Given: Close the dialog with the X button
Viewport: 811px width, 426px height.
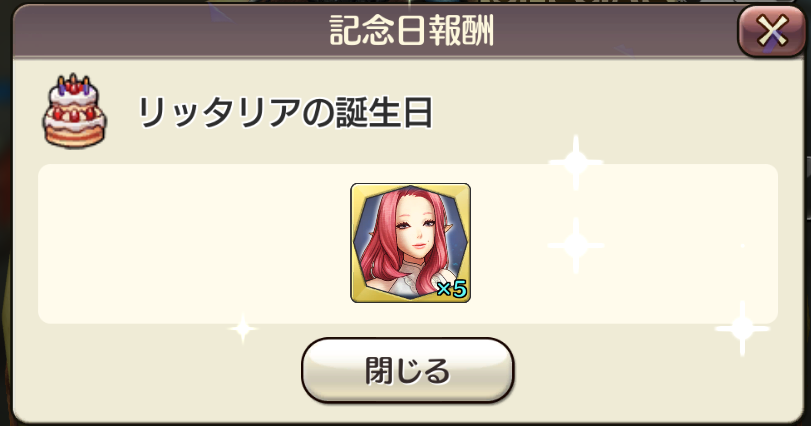Looking at the screenshot, I should pos(771,31).
